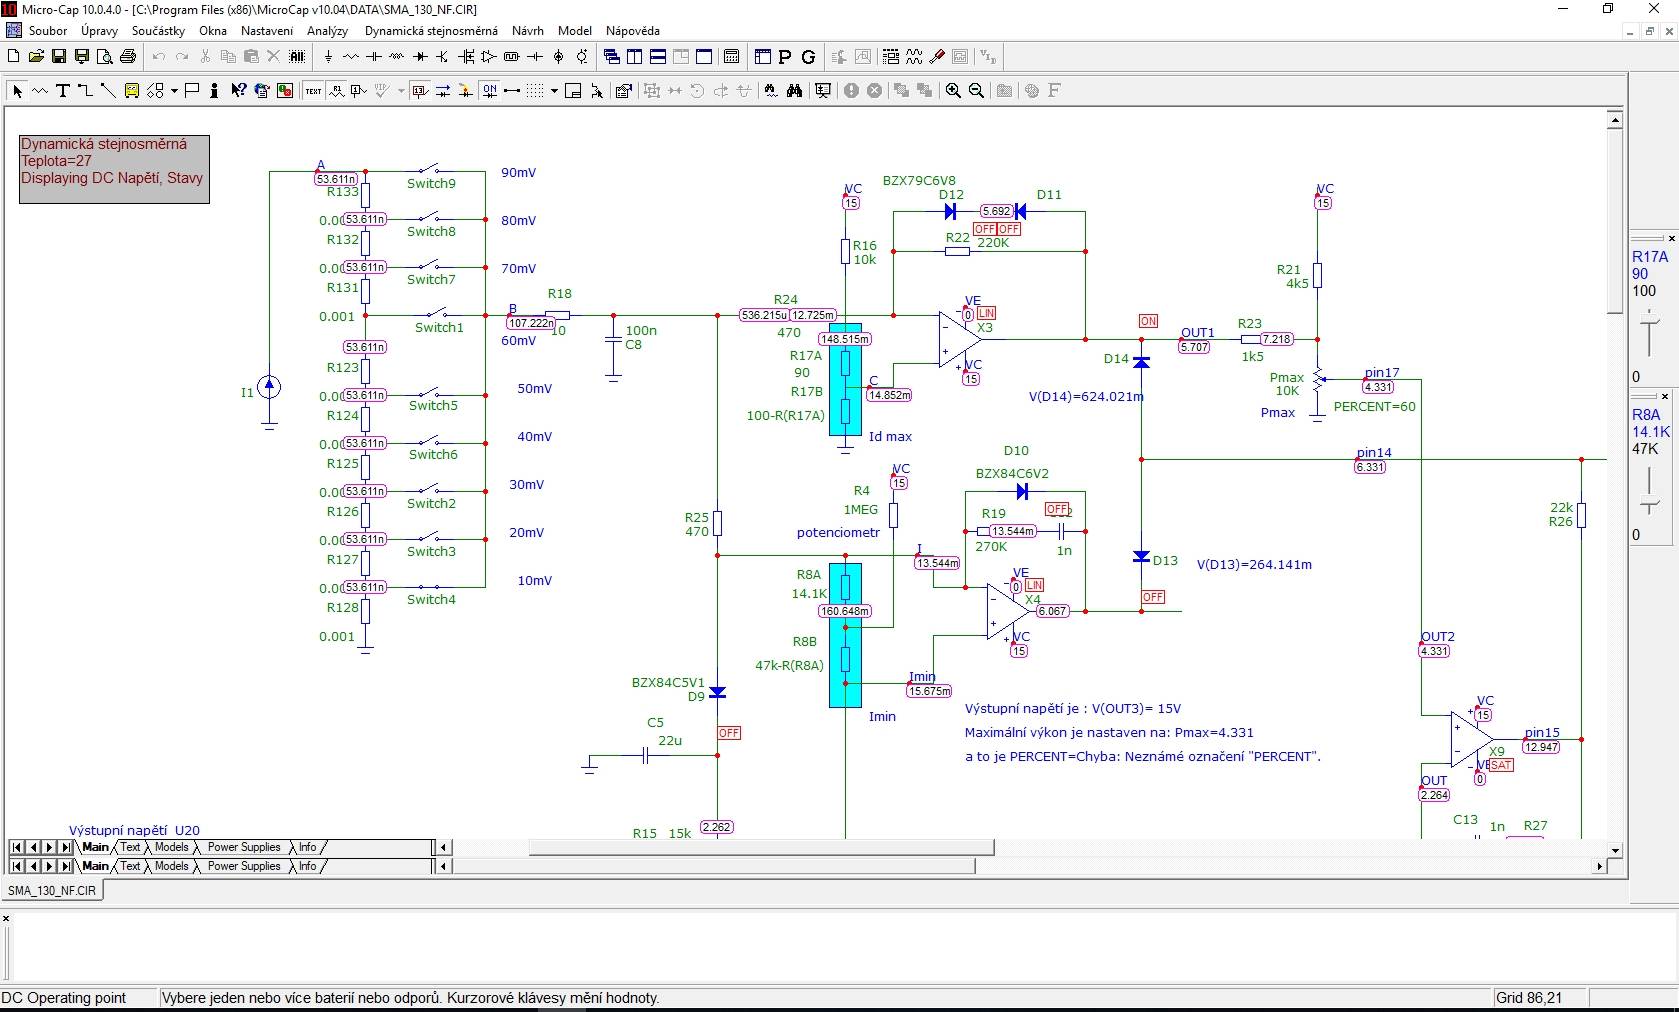
Task: Expand the graphic shapes dropdown arrow
Action: pyautogui.click(x=174, y=91)
